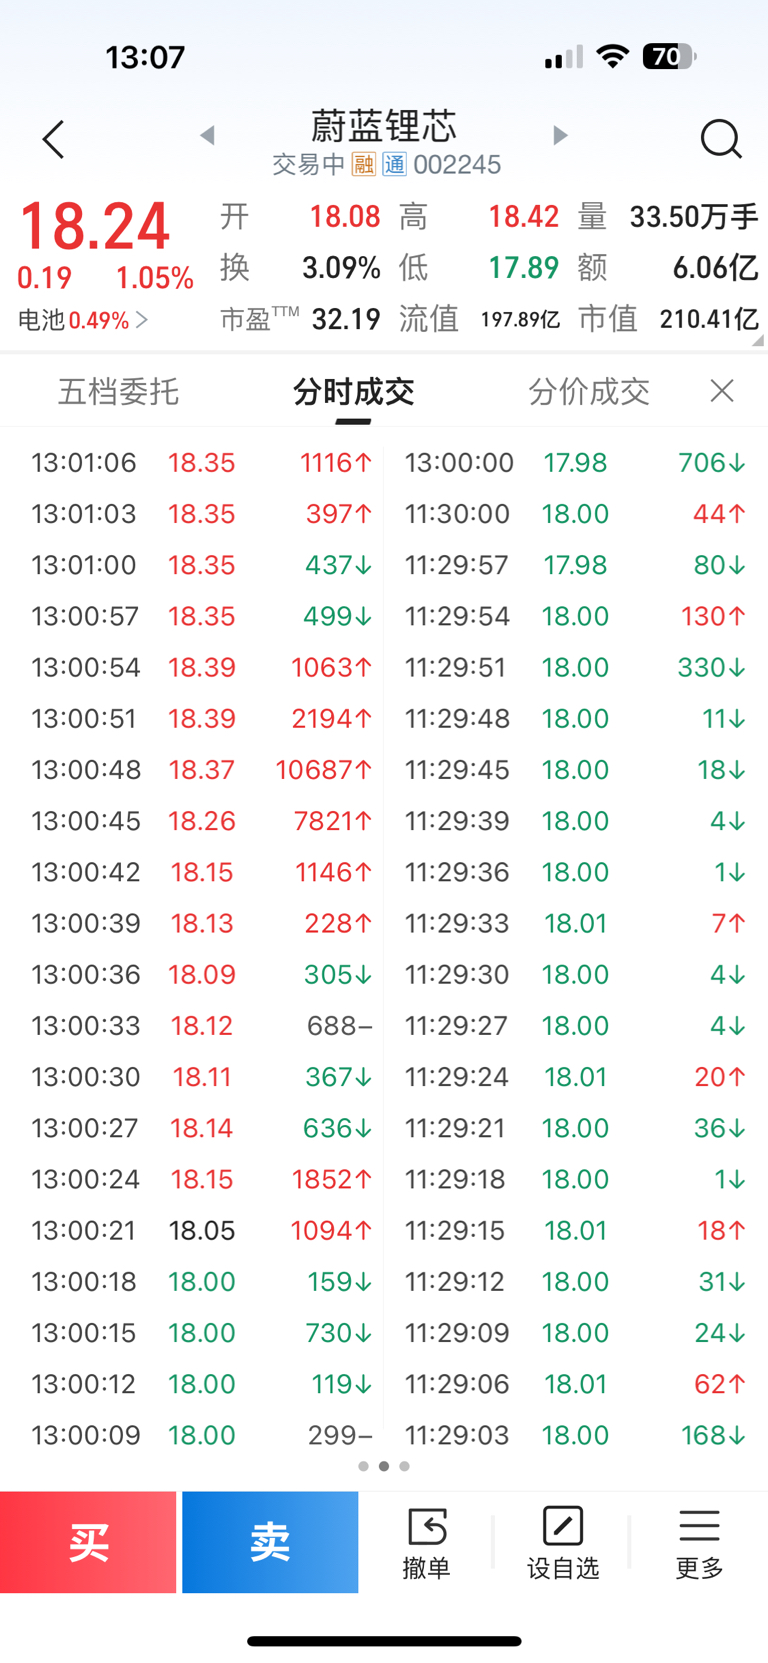Close the trade detail panel

click(x=722, y=391)
